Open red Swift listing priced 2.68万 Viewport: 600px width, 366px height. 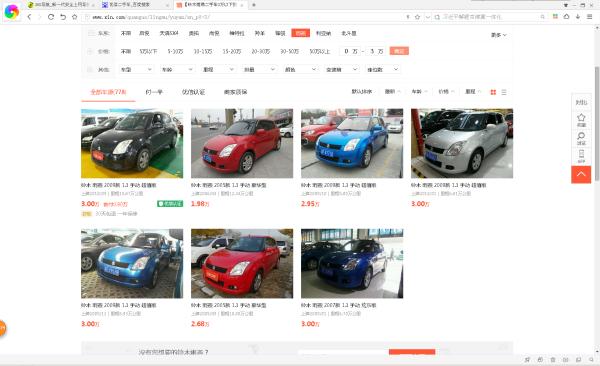coord(242,263)
